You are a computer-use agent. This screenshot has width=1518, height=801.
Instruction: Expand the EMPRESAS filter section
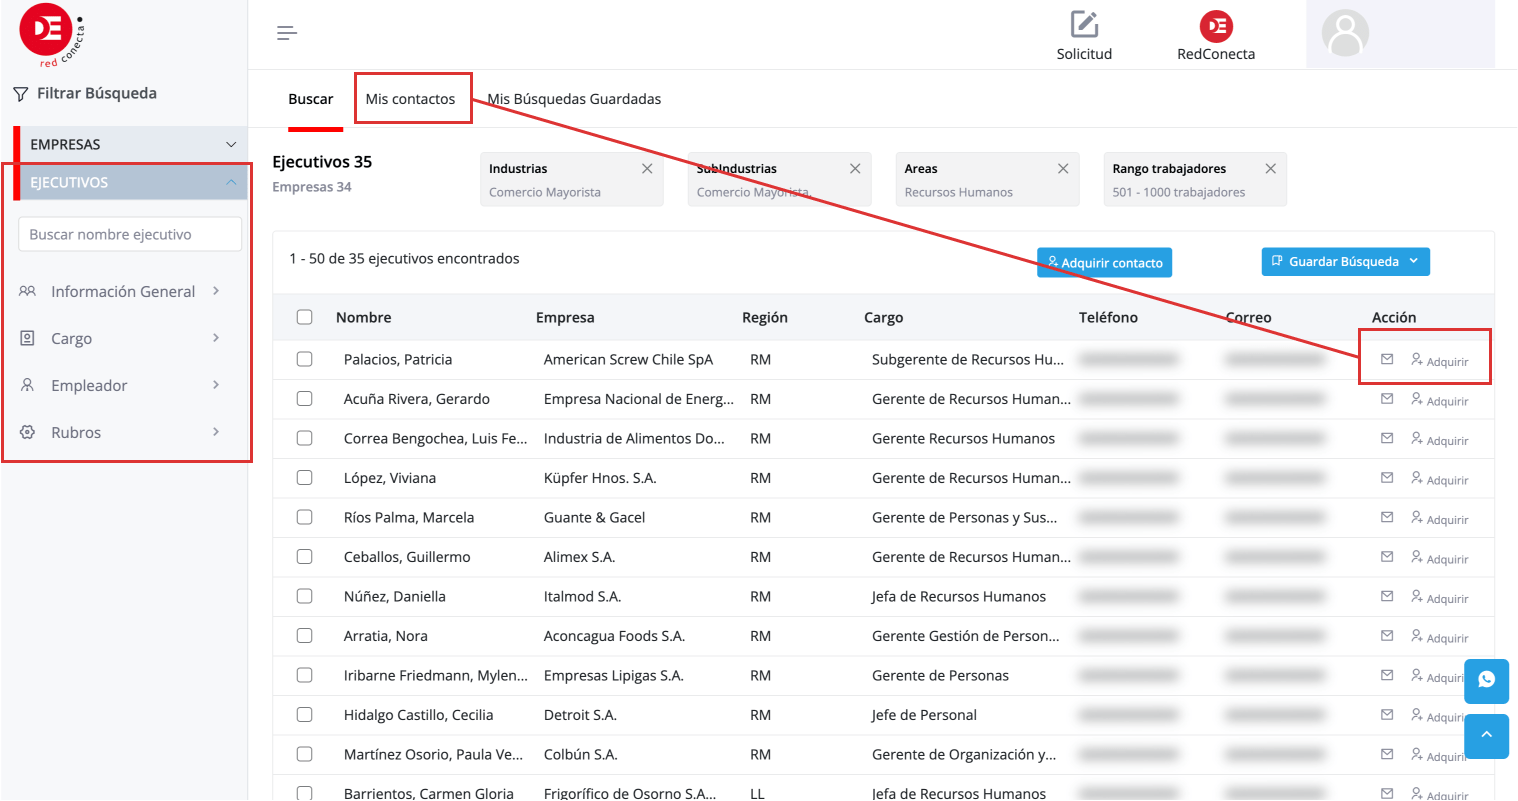(x=131, y=144)
